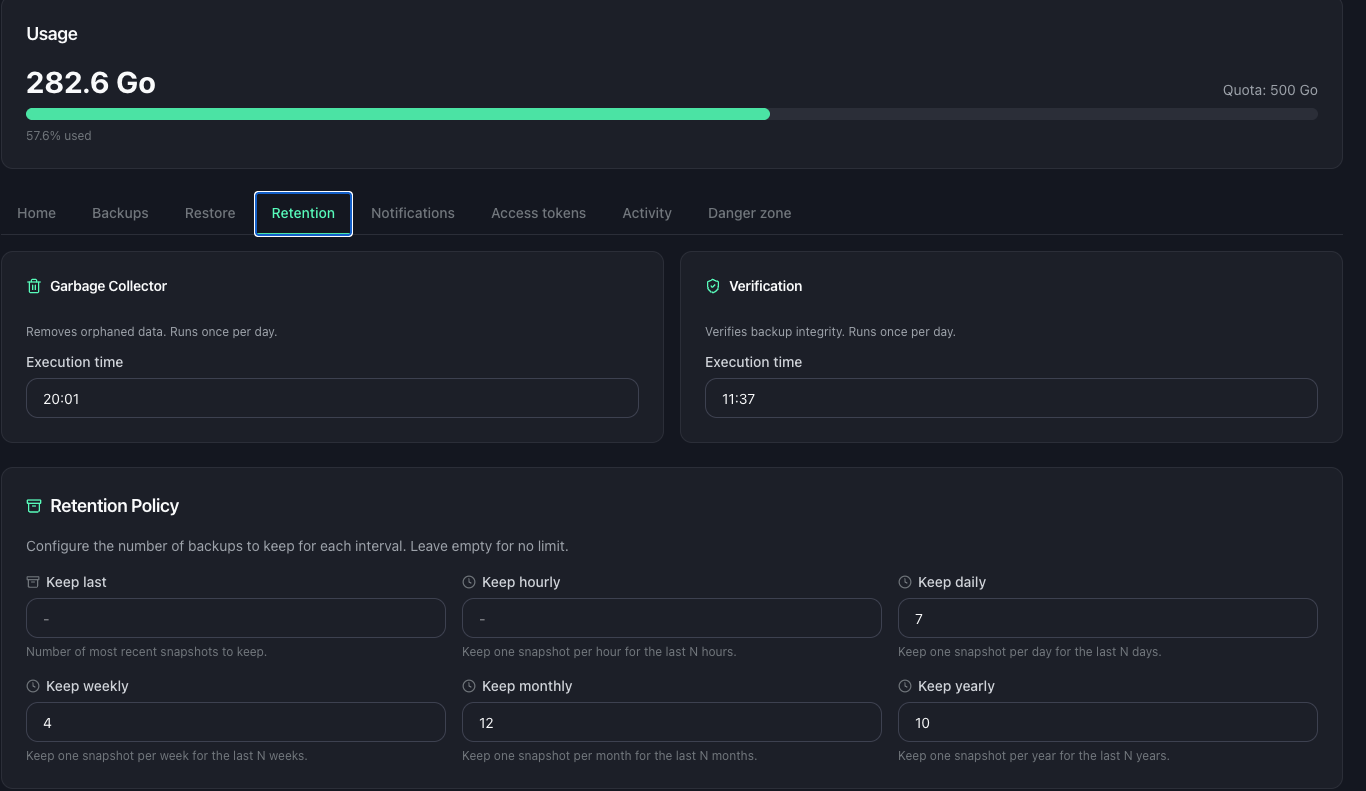1366x791 pixels.
Task: Click the clock icon beside Keep monthly
Action: (469, 686)
